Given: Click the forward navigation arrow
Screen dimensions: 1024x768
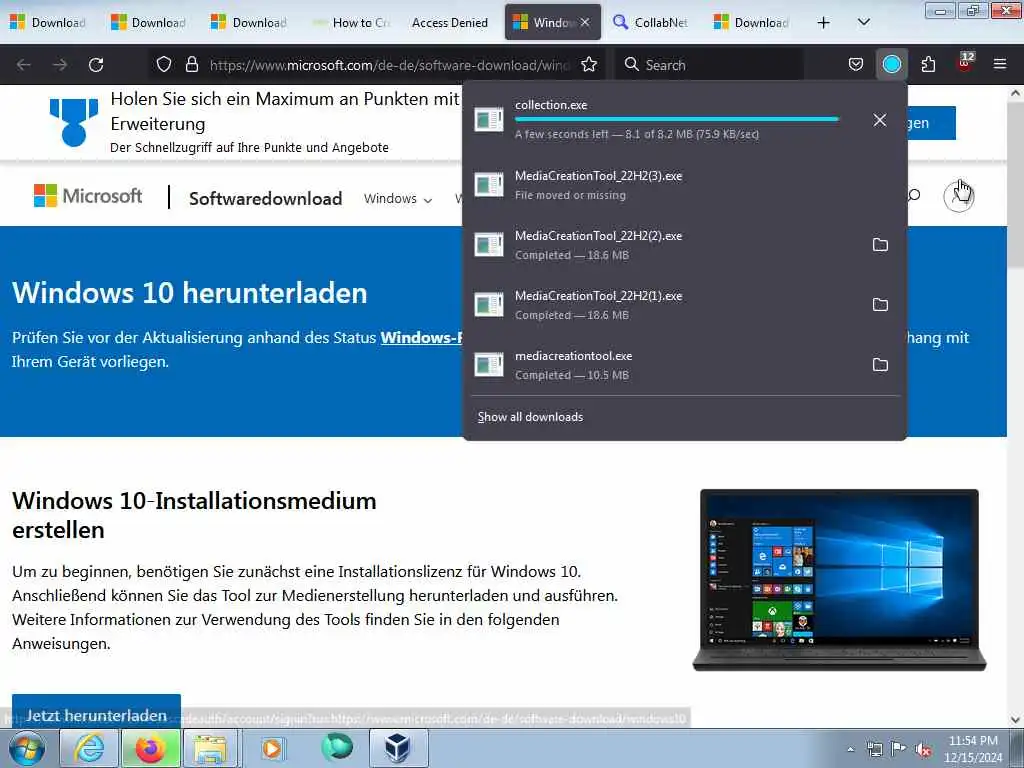Looking at the screenshot, I should [59, 65].
